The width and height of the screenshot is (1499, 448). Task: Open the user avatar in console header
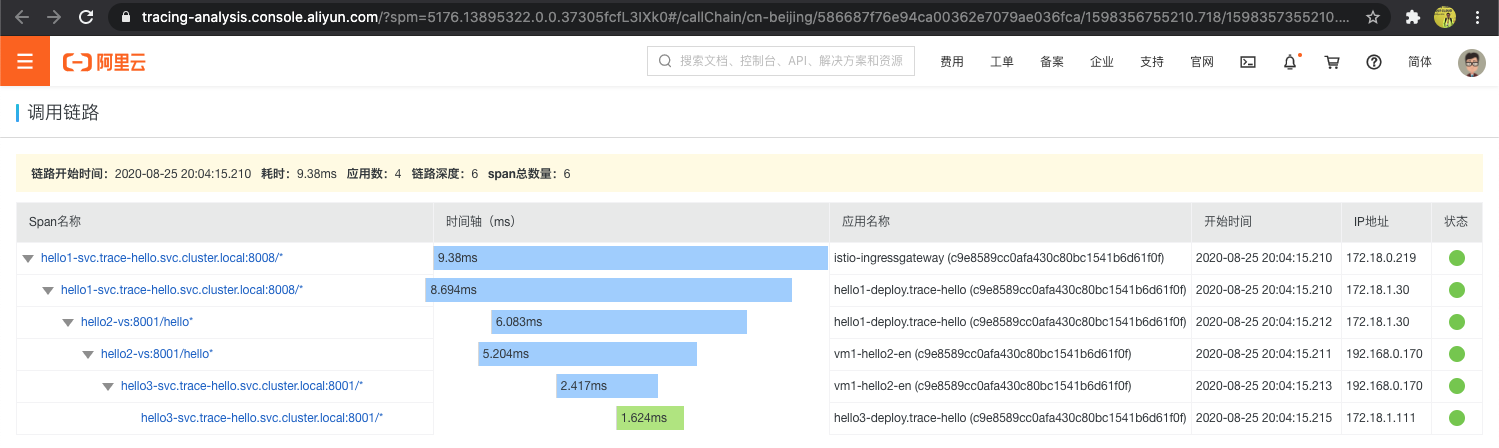click(x=1472, y=62)
